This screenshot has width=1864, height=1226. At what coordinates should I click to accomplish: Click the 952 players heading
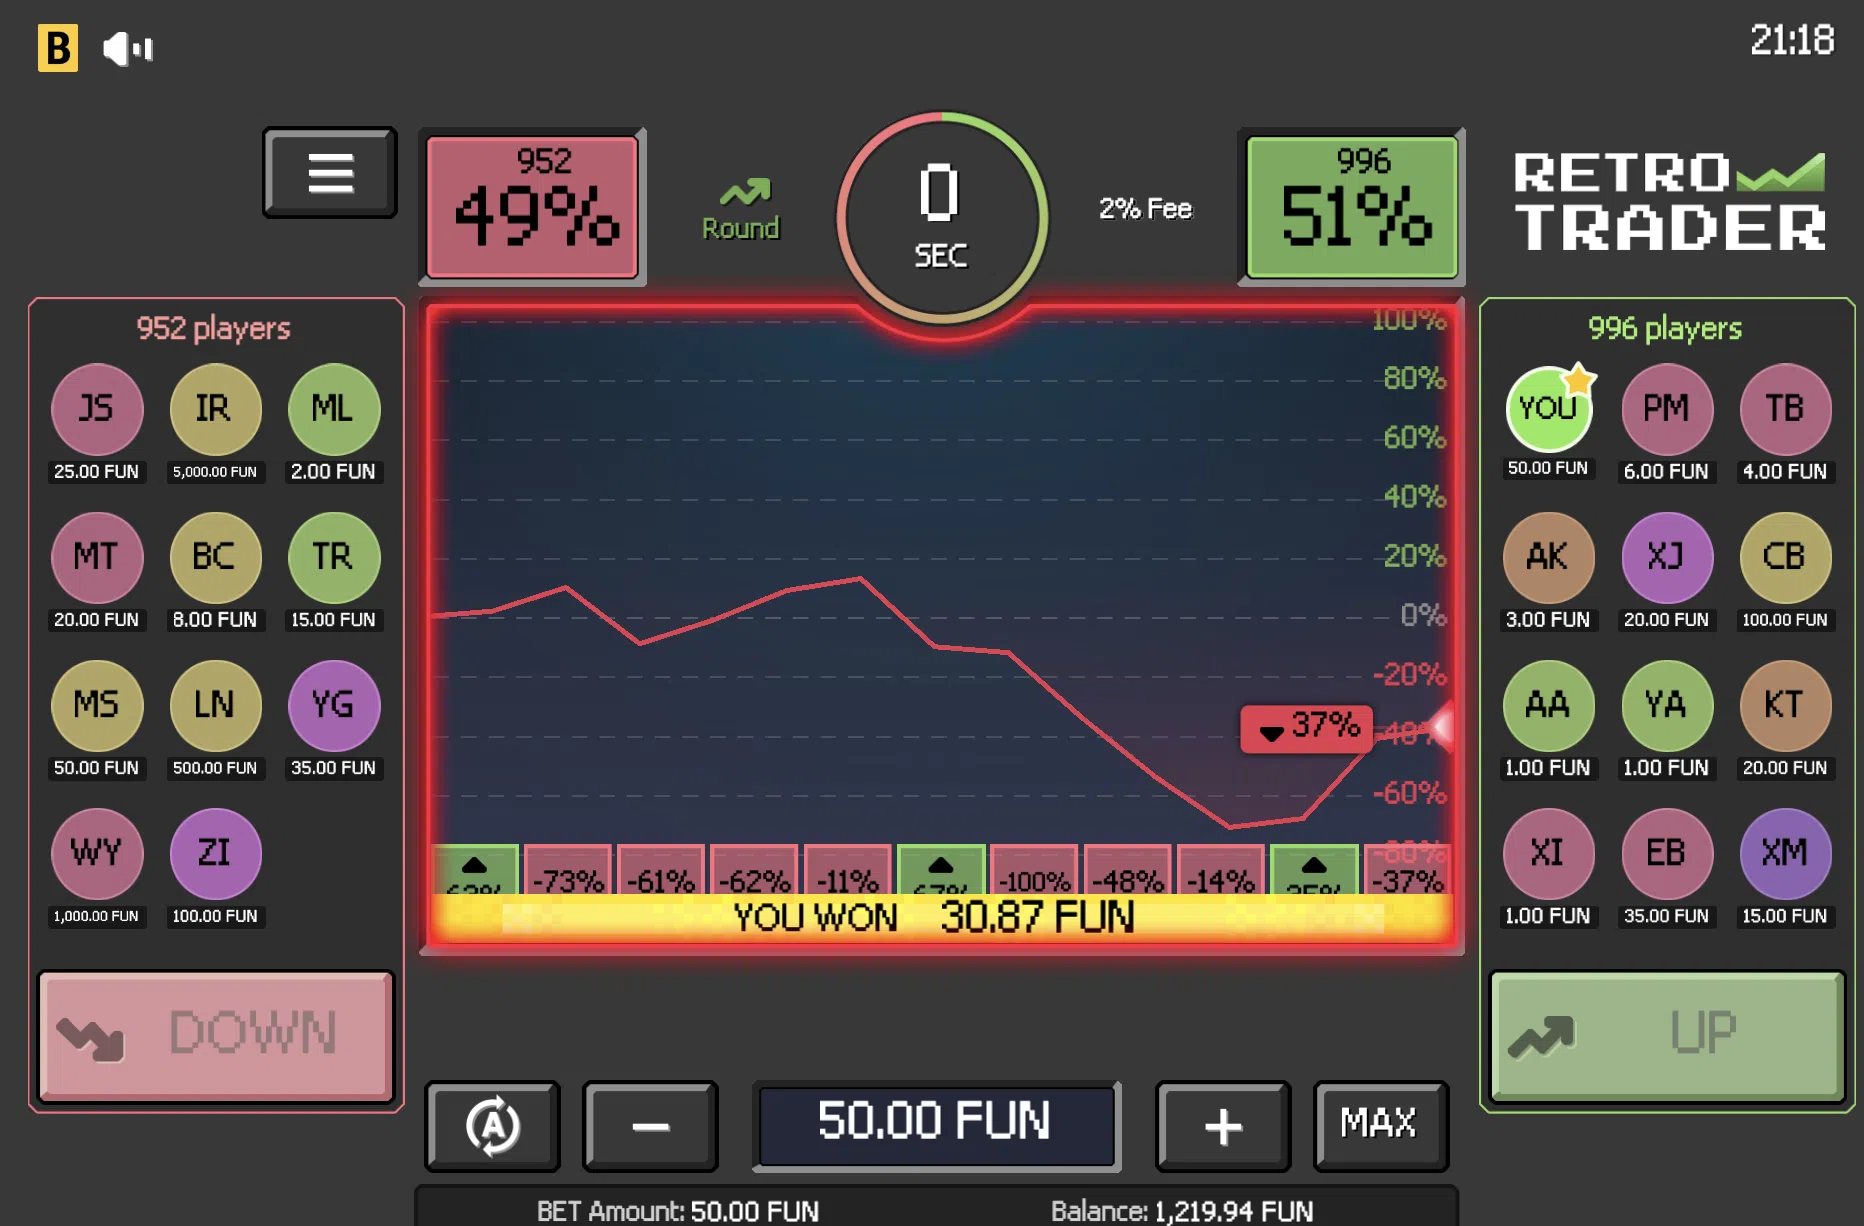[213, 328]
